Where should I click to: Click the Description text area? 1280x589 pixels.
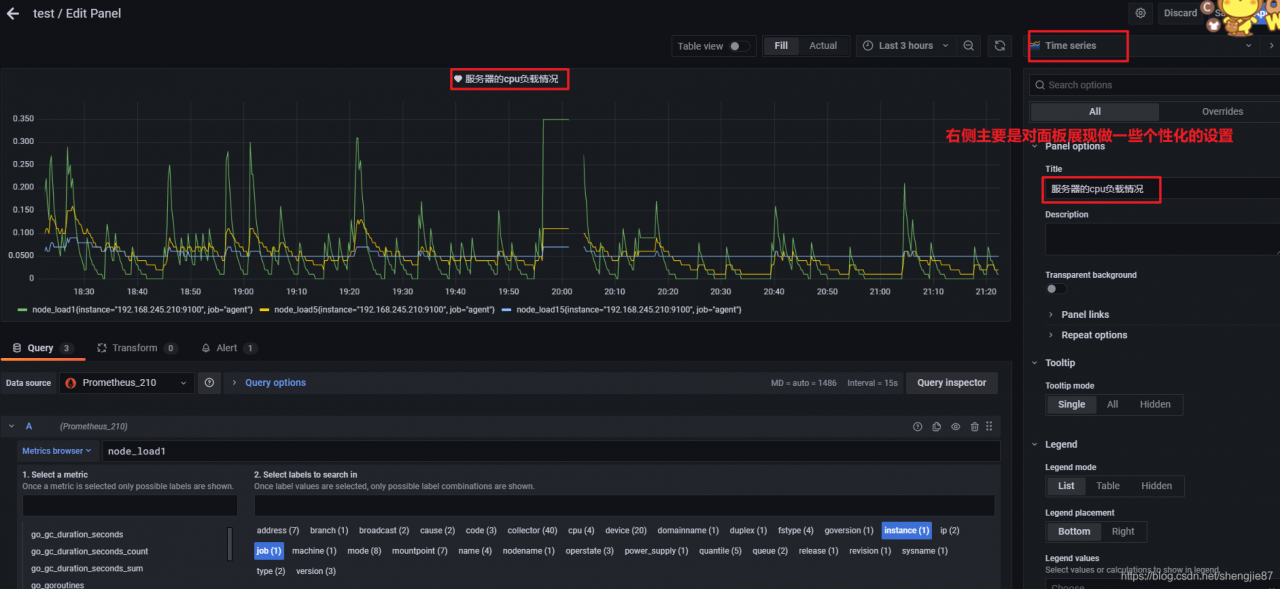click(1162, 239)
